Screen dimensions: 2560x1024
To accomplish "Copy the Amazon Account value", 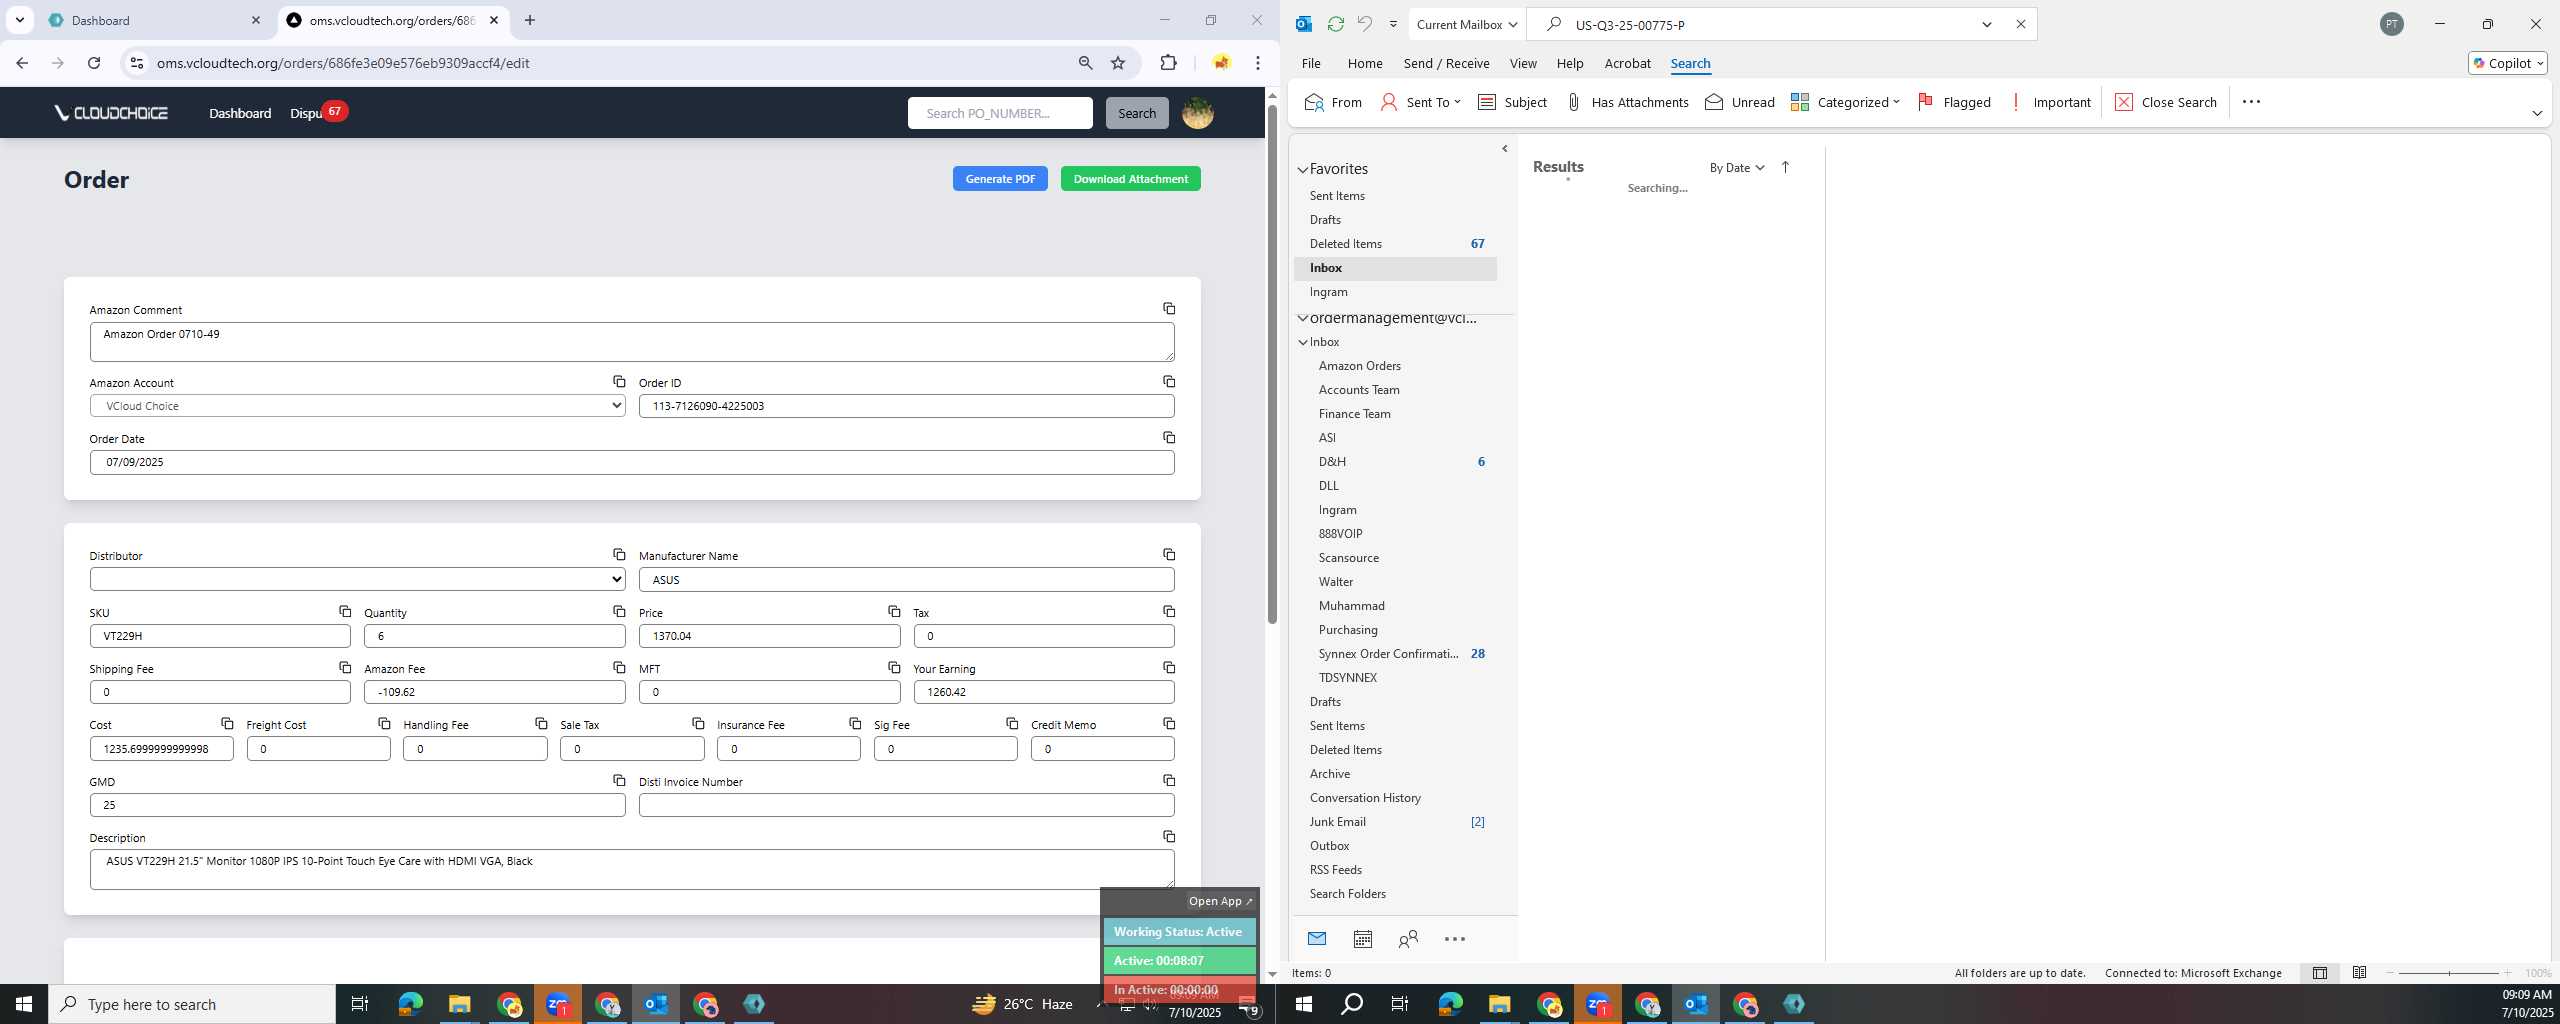I will 619,382.
